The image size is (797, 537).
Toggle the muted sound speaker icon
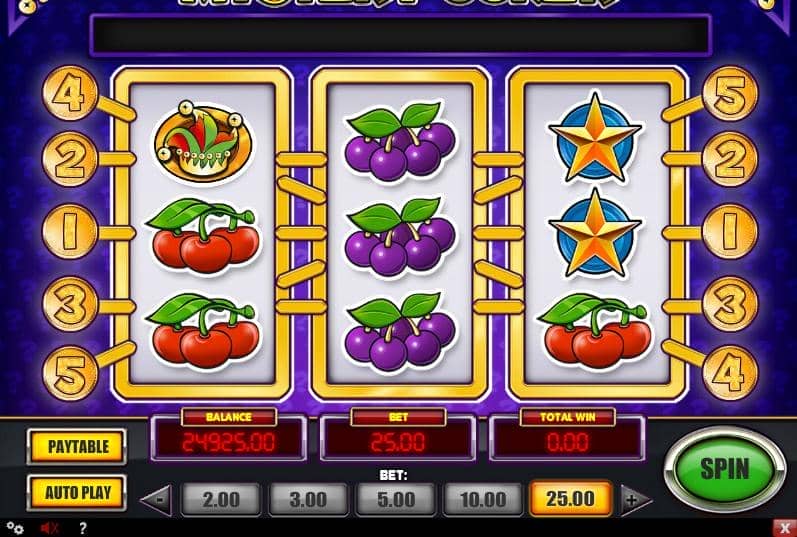tap(49, 528)
